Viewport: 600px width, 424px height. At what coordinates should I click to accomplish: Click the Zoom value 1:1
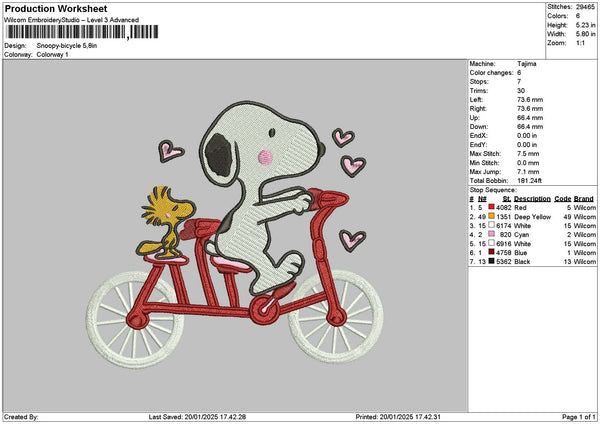click(580, 43)
